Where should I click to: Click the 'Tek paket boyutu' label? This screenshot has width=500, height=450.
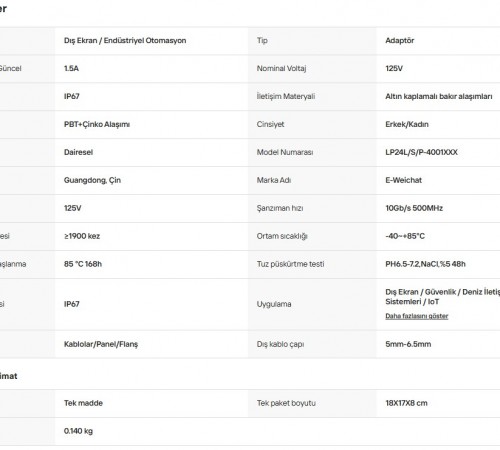(286, 403)
